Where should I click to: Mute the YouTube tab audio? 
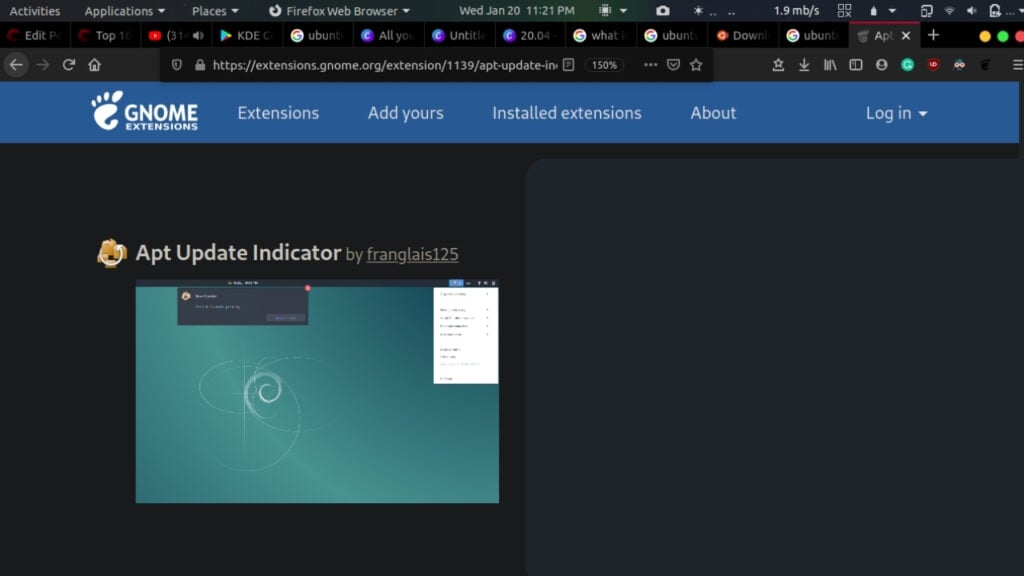point(199,35)
